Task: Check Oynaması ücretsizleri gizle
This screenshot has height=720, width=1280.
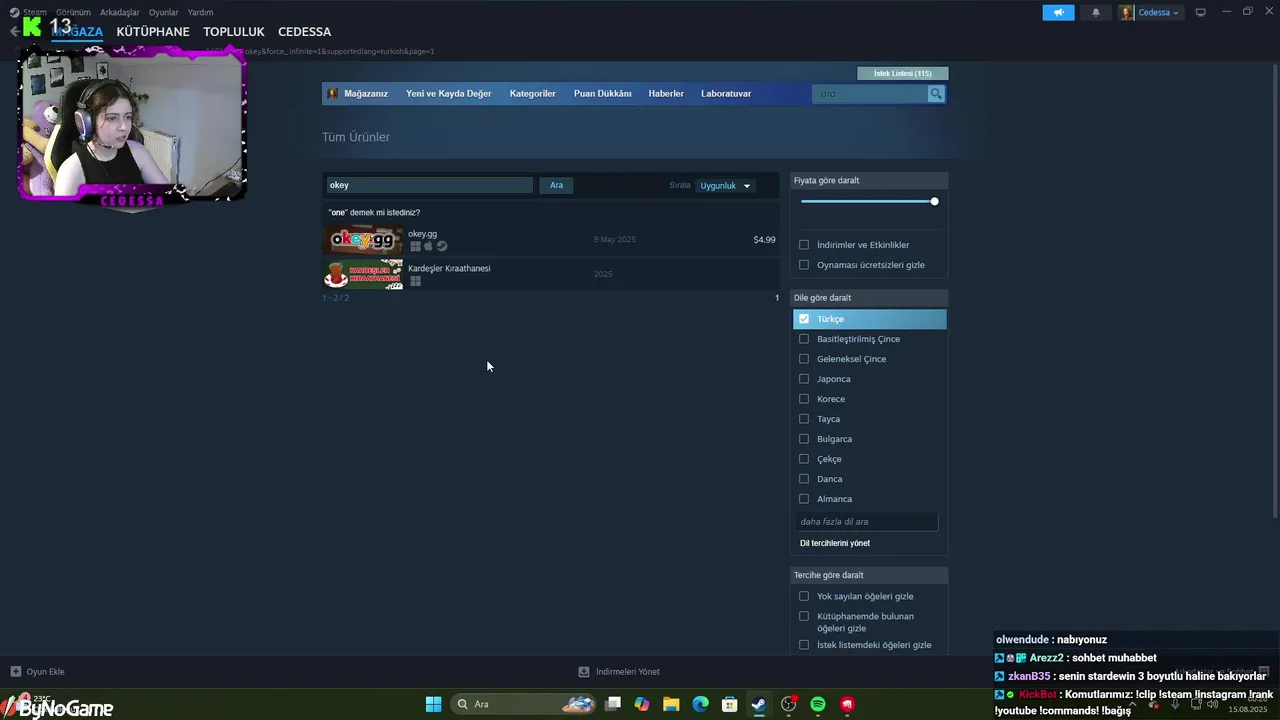Action: coord(804,265)
